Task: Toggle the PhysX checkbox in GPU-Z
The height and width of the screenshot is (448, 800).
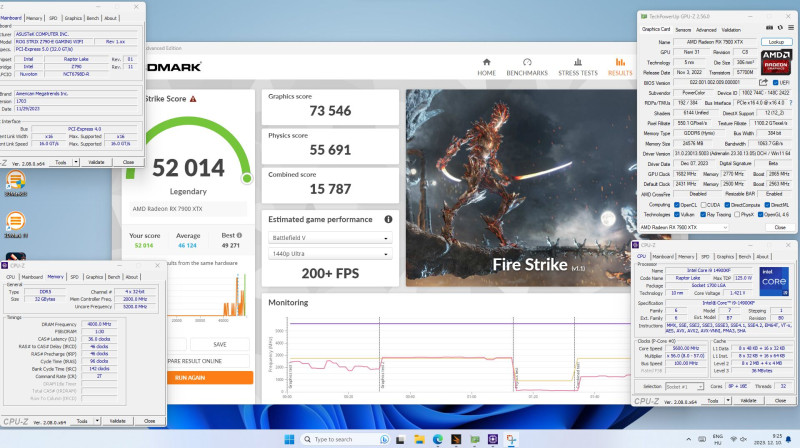Action: point(737,214)
